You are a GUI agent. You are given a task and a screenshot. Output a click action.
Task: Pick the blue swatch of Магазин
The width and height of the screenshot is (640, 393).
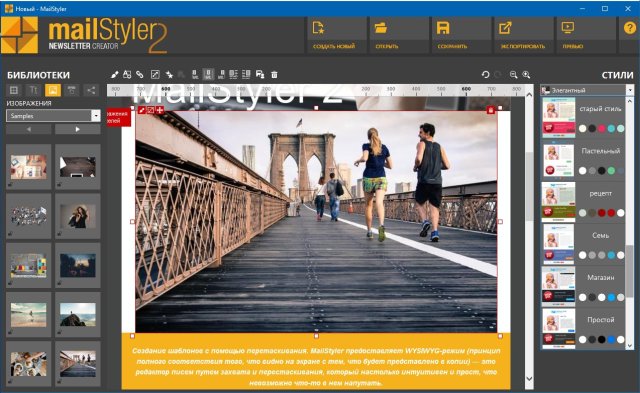click(611, 298)
